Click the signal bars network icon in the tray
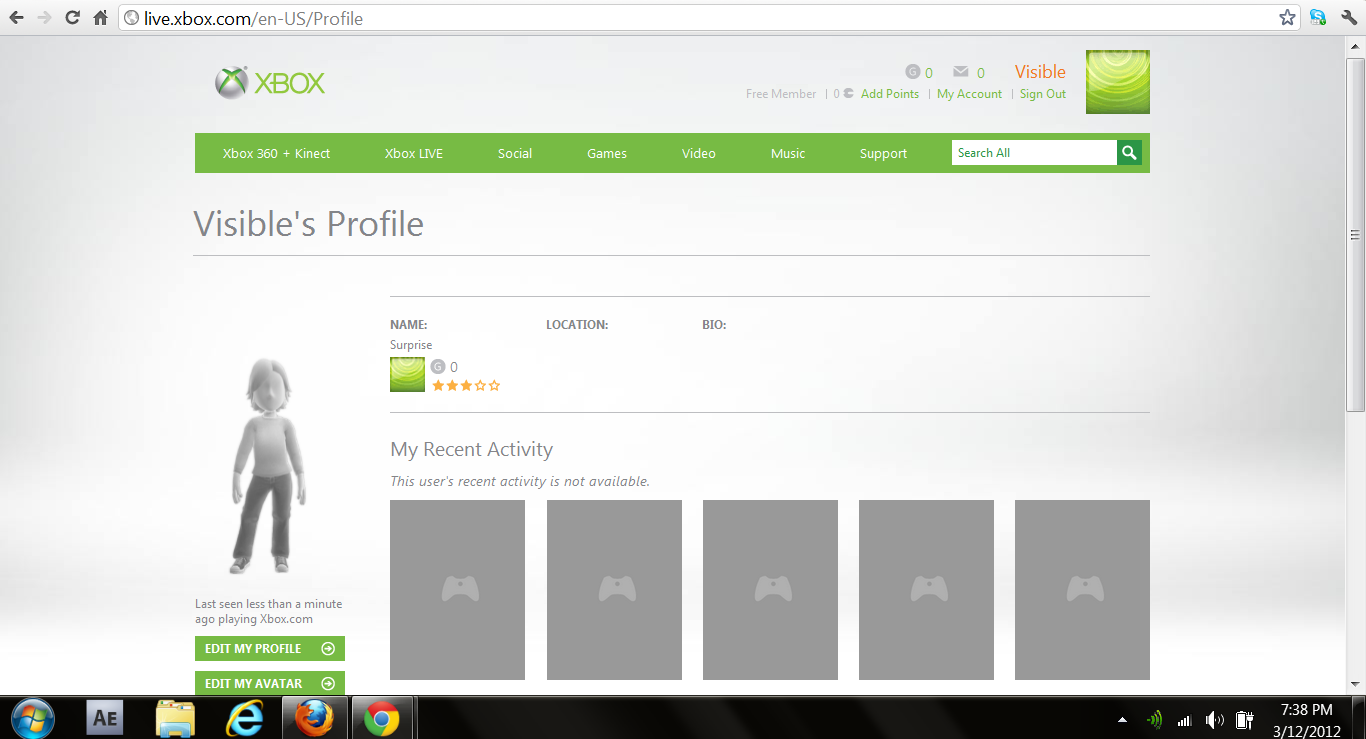The image size is (1366, 739). pyautogui.click(x=1185, y=720)
